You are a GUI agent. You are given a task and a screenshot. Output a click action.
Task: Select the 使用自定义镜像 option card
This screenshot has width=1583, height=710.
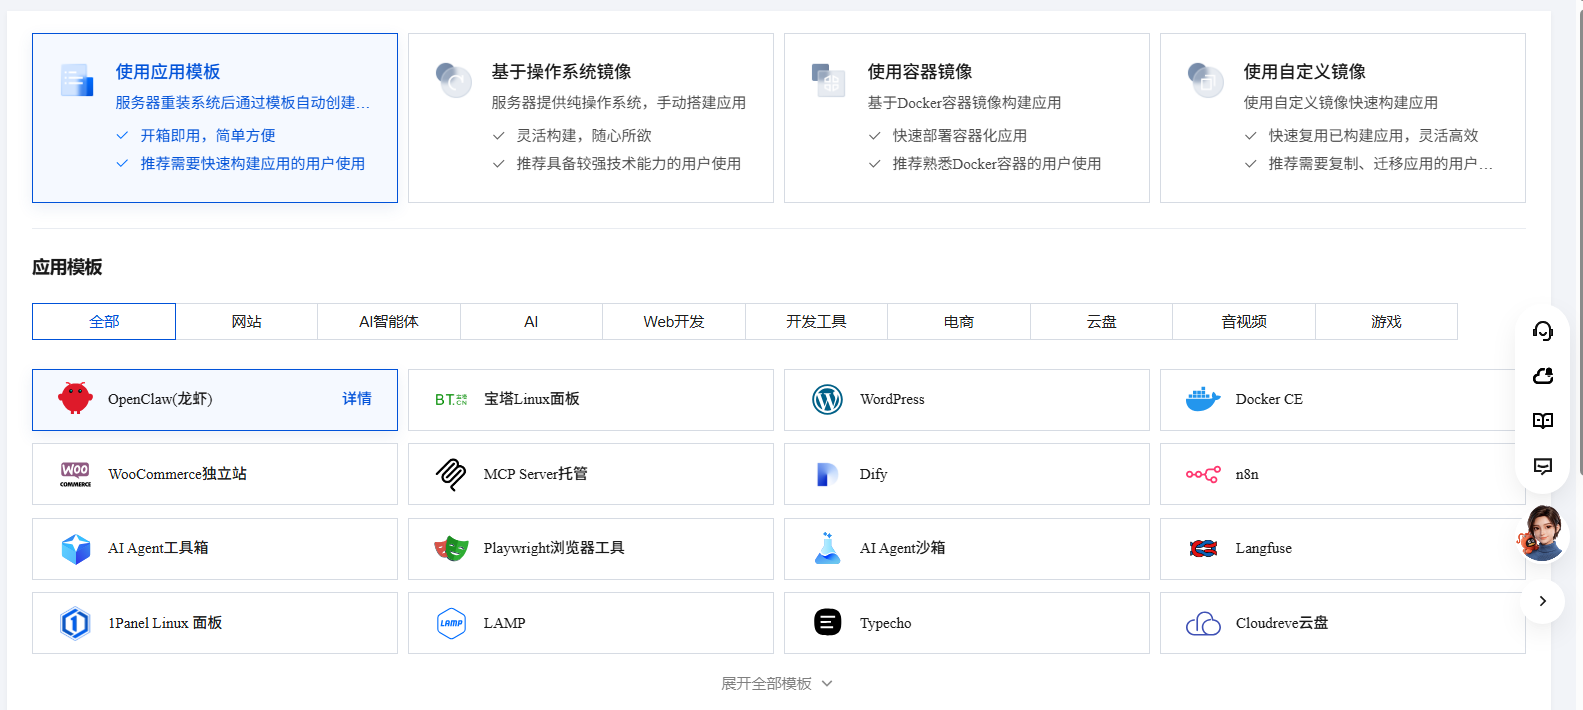click(1343, 118)
